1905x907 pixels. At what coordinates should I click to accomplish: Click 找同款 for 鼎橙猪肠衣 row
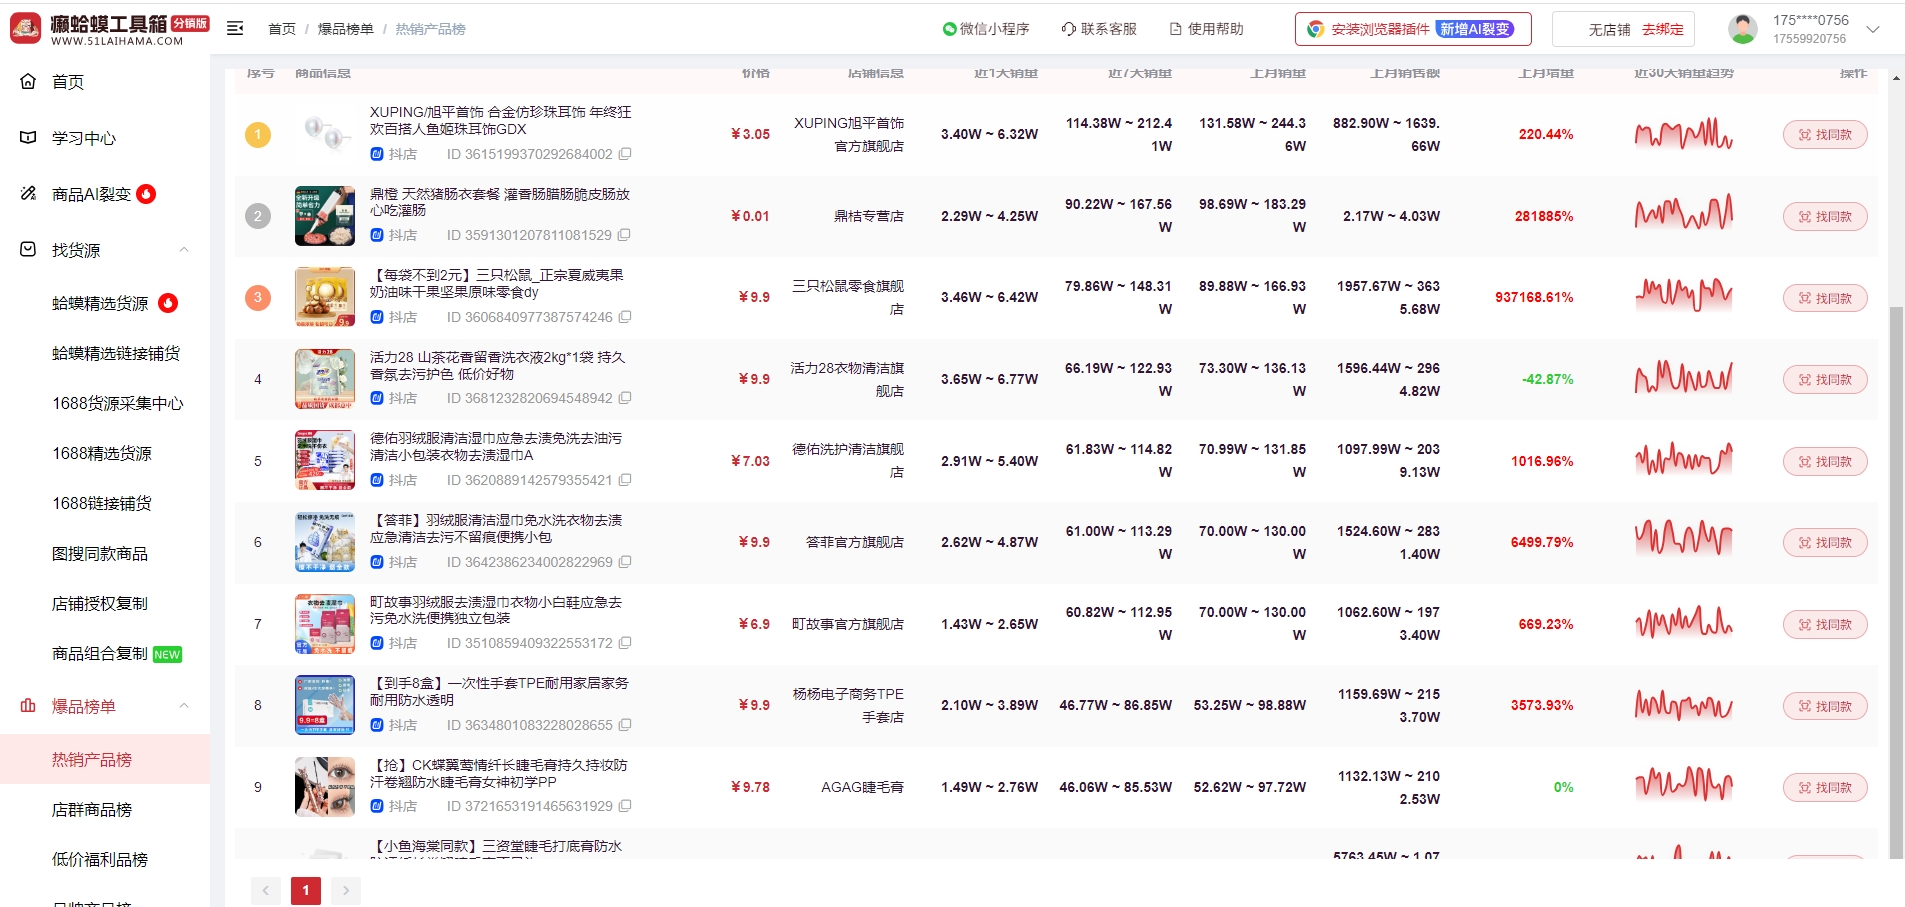point(1825,216)
